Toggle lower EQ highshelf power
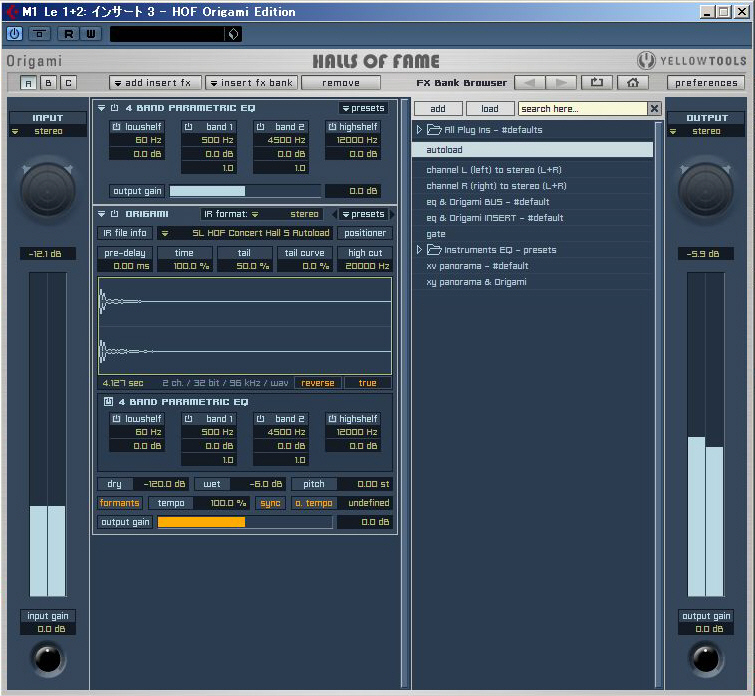 tap(332, 419)
